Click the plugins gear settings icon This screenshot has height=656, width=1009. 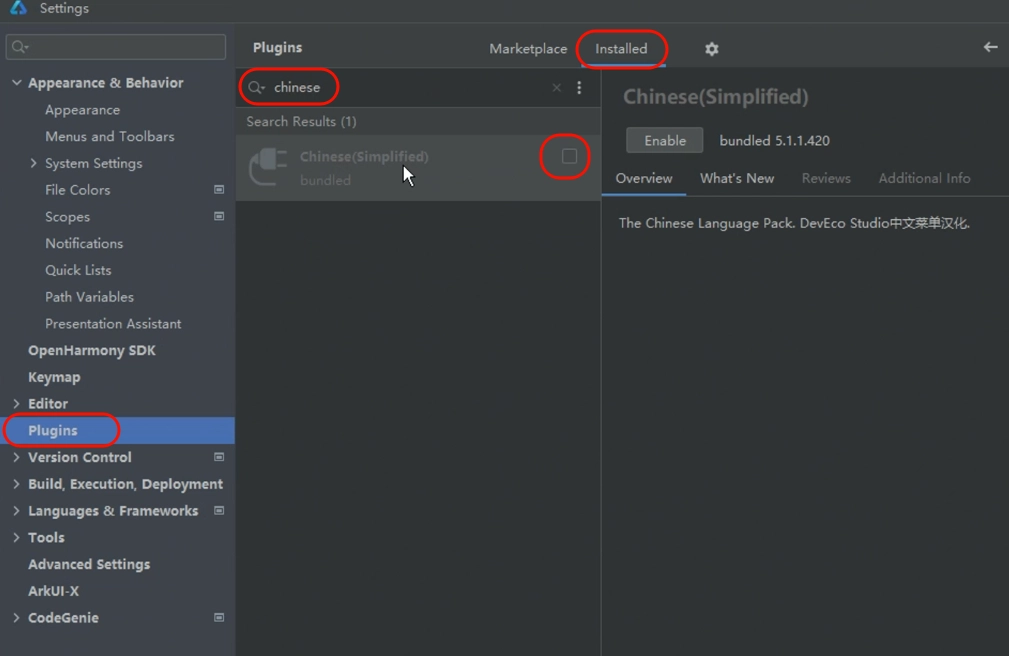tap(711, 49)
